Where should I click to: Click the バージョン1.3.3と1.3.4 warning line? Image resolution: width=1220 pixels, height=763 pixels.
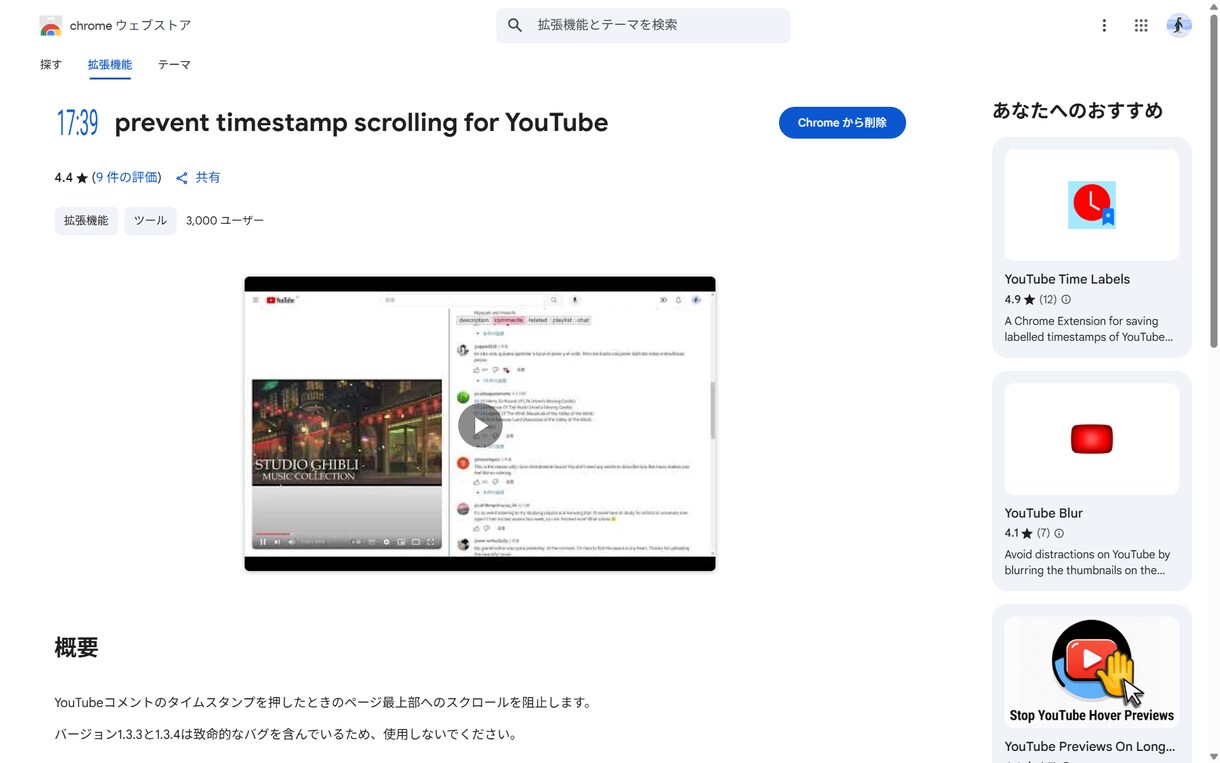pos(286,735)
